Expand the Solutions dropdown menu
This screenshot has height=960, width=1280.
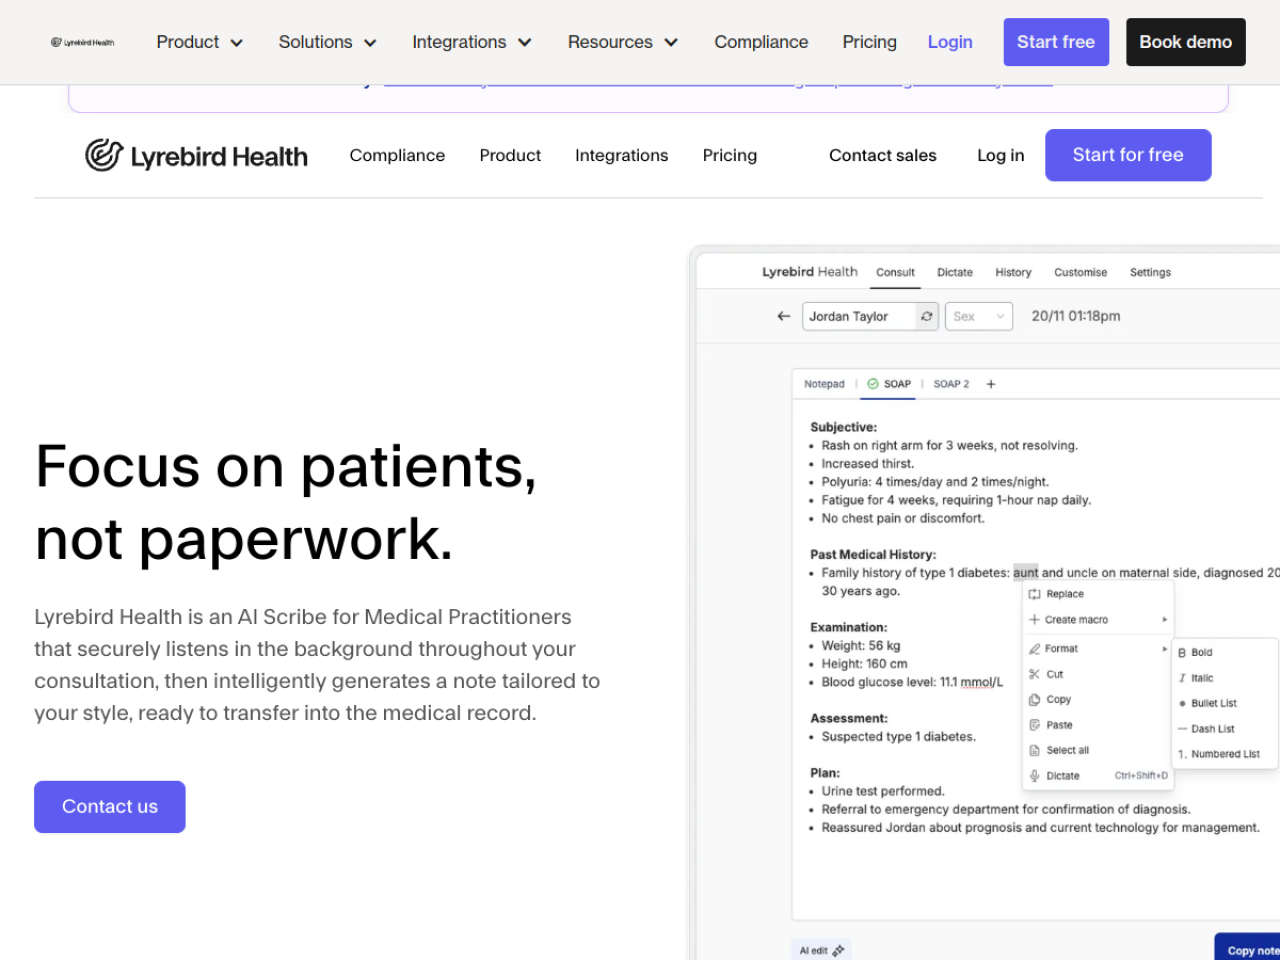[328, 42]
